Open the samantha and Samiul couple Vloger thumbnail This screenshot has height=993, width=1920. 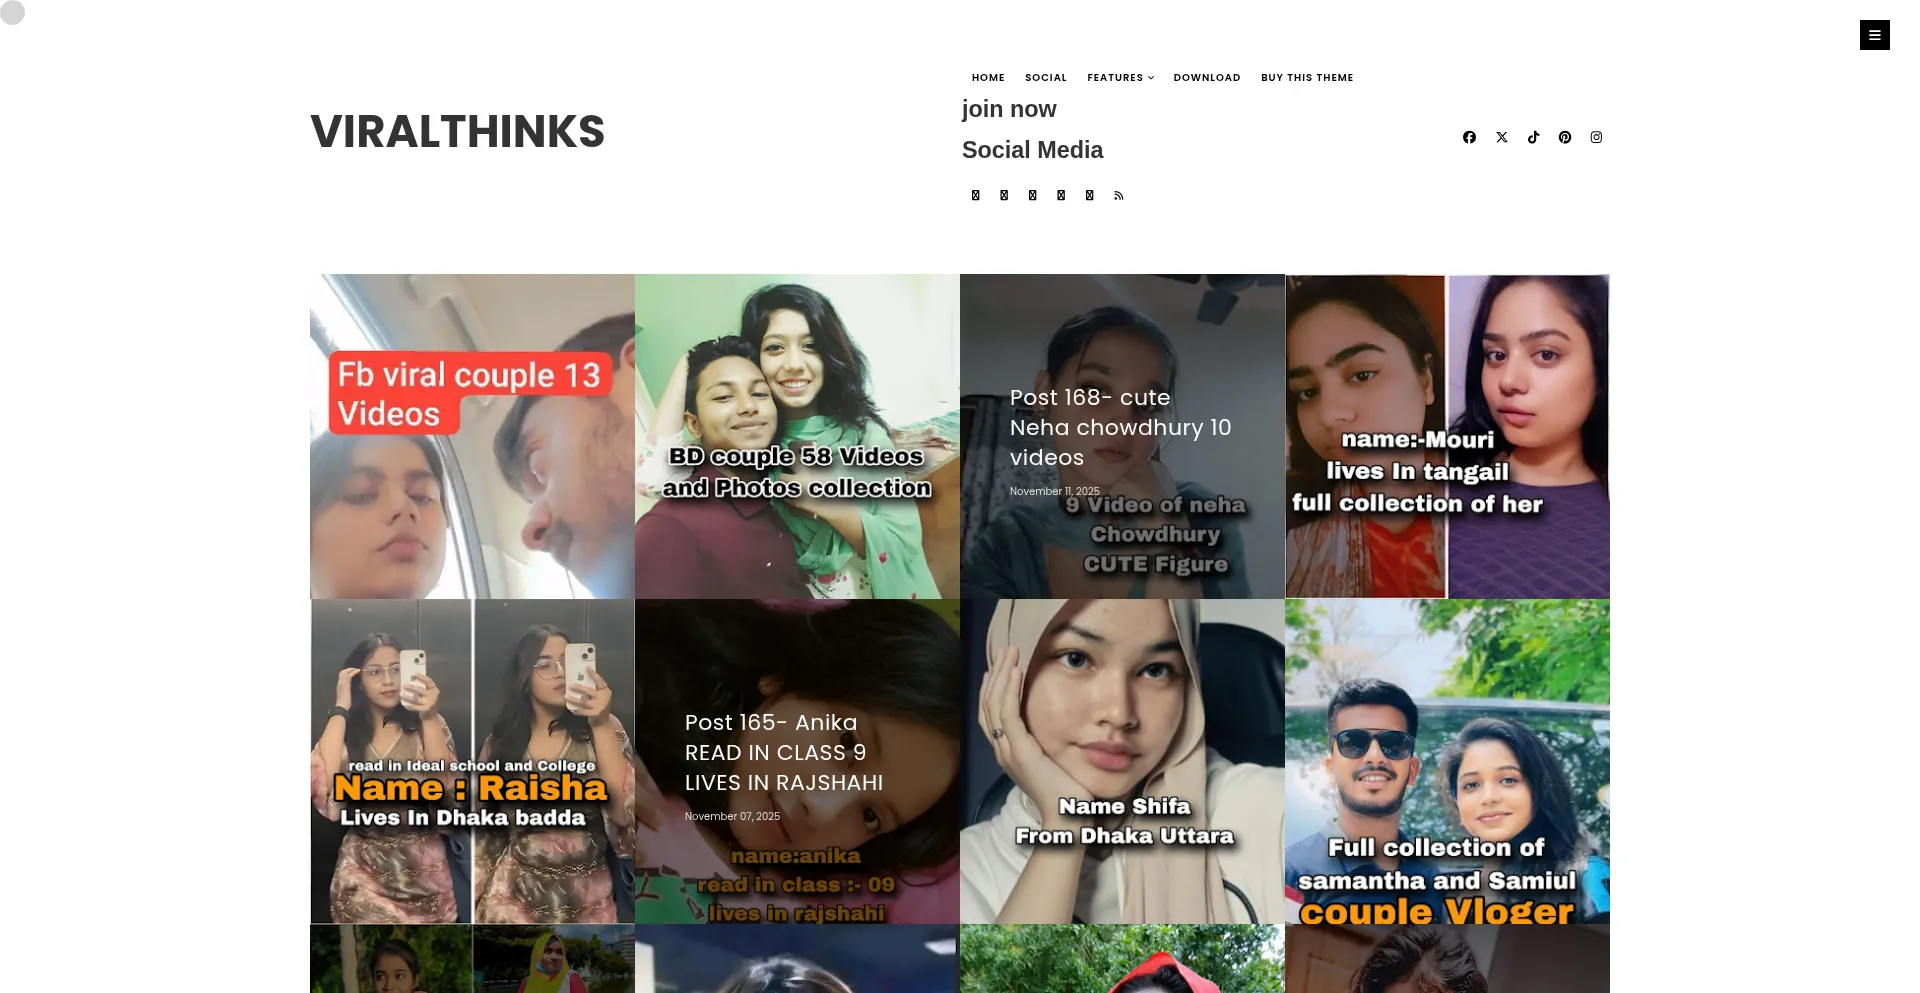coord(1447,761)
